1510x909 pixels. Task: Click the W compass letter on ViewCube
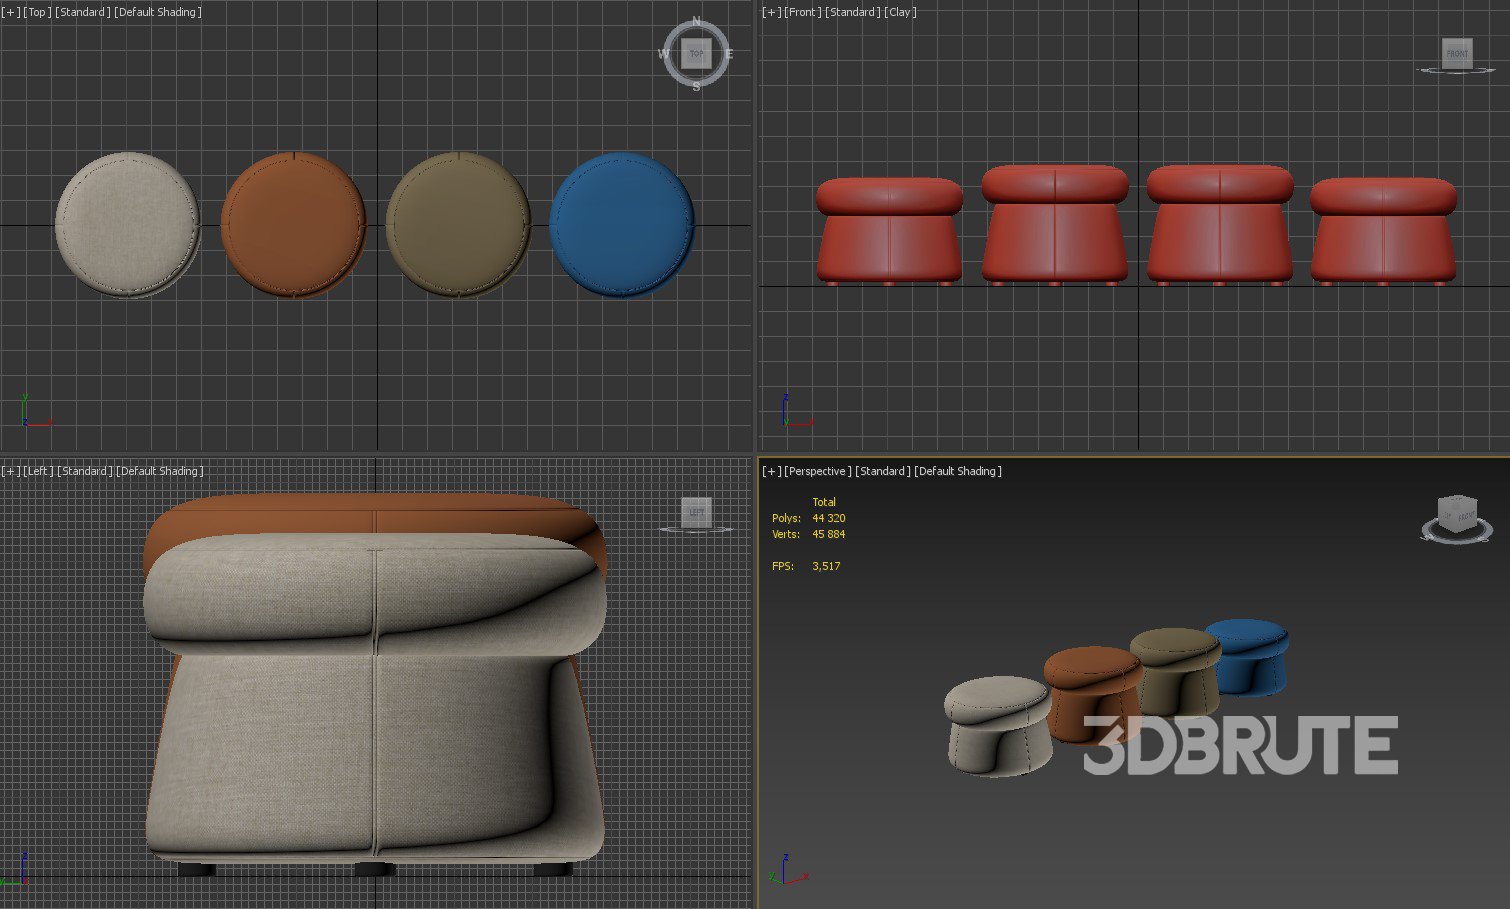(663, 54)
